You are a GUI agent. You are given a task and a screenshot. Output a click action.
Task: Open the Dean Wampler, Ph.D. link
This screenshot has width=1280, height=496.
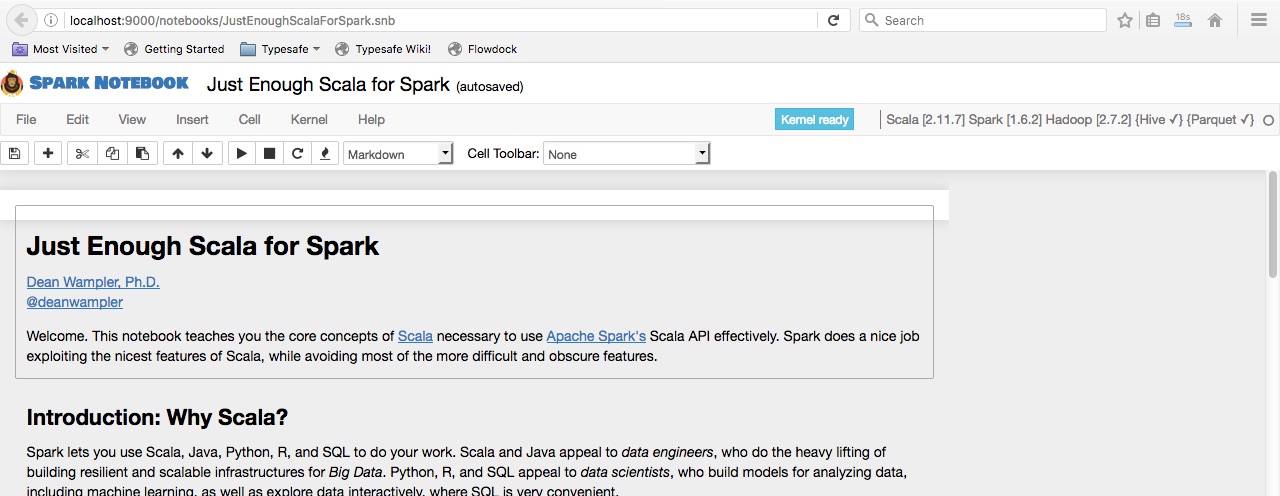tap(93, 282)
